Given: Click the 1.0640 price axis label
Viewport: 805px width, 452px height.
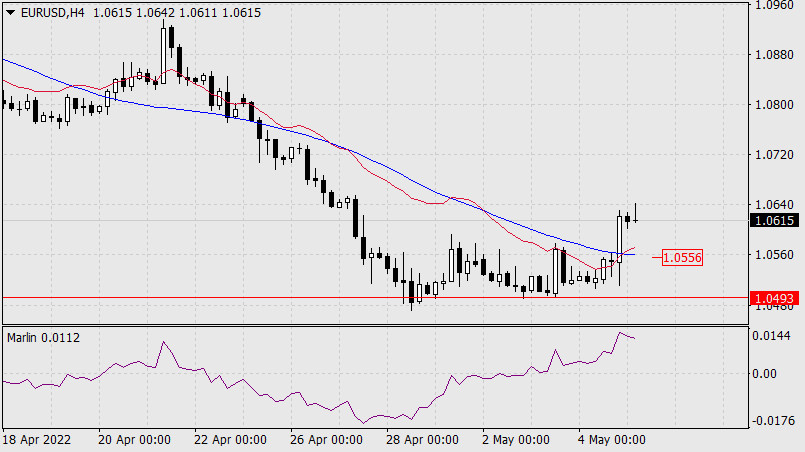Looking at the screenshot, I should point(774,204).
